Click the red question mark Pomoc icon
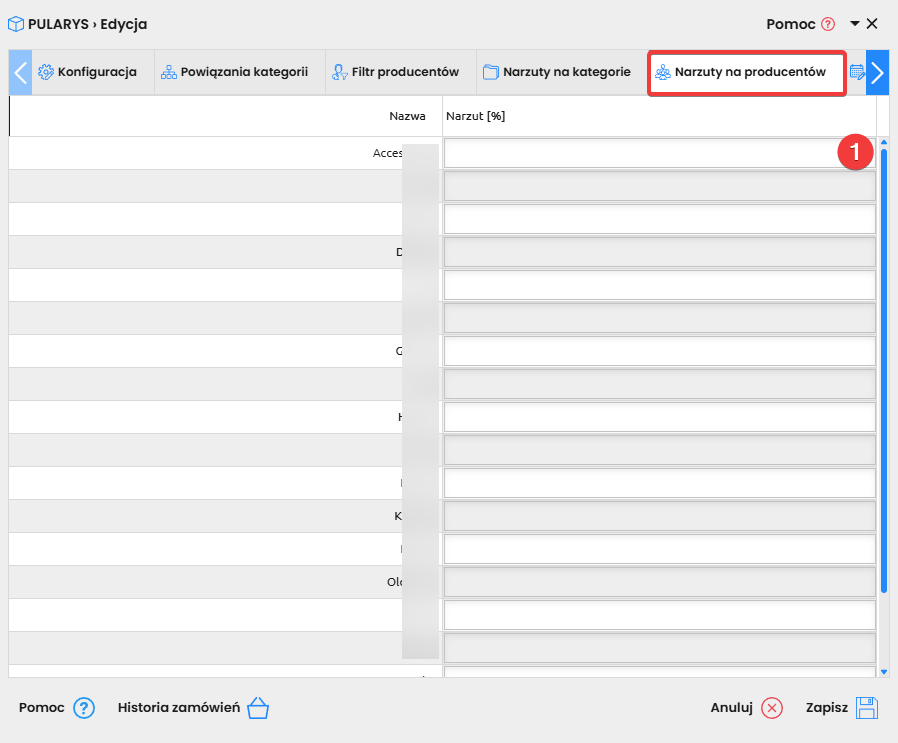 (x=827, y=24)
